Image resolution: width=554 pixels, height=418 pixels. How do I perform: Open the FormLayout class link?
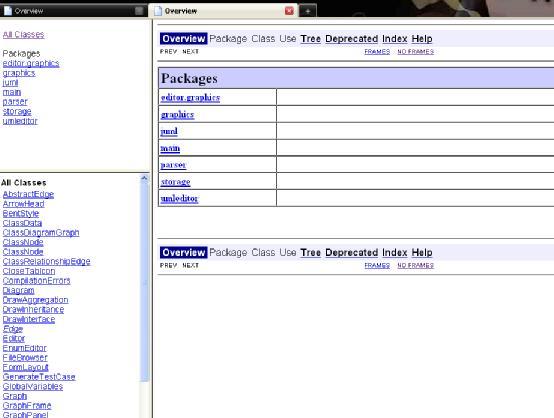[25, 367]
